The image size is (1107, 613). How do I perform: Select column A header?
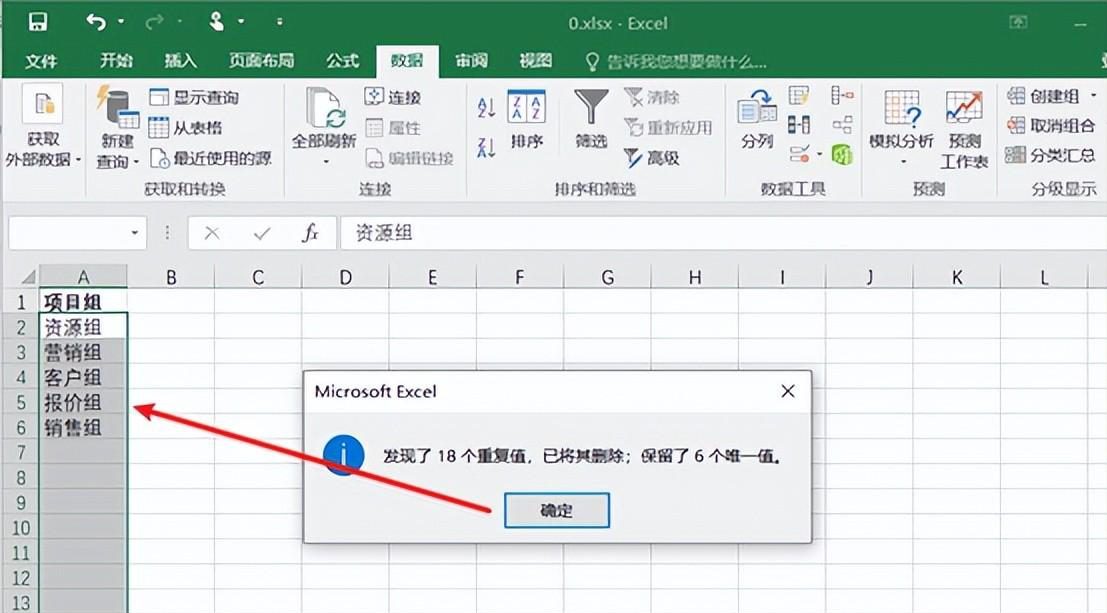click(x=83, y=277)
